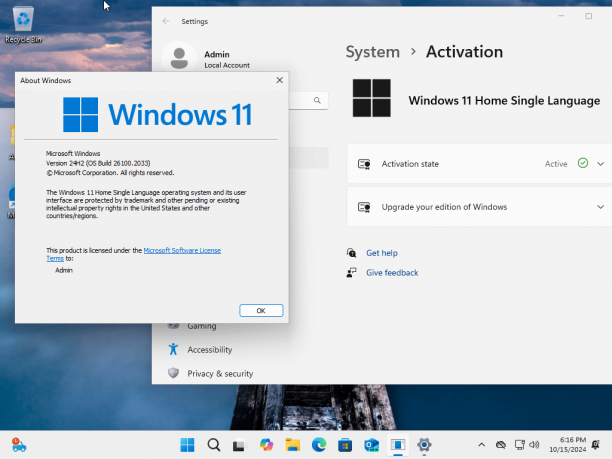Click the Admin Local Account name
Image resolution: width=612 pixels, height=459 pixels.
[x=227, y=59]
